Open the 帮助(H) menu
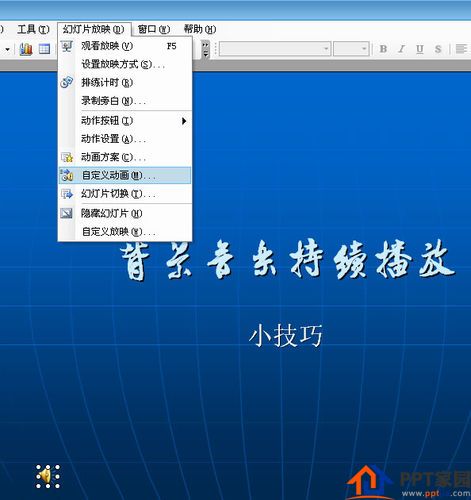 (200, 29)
